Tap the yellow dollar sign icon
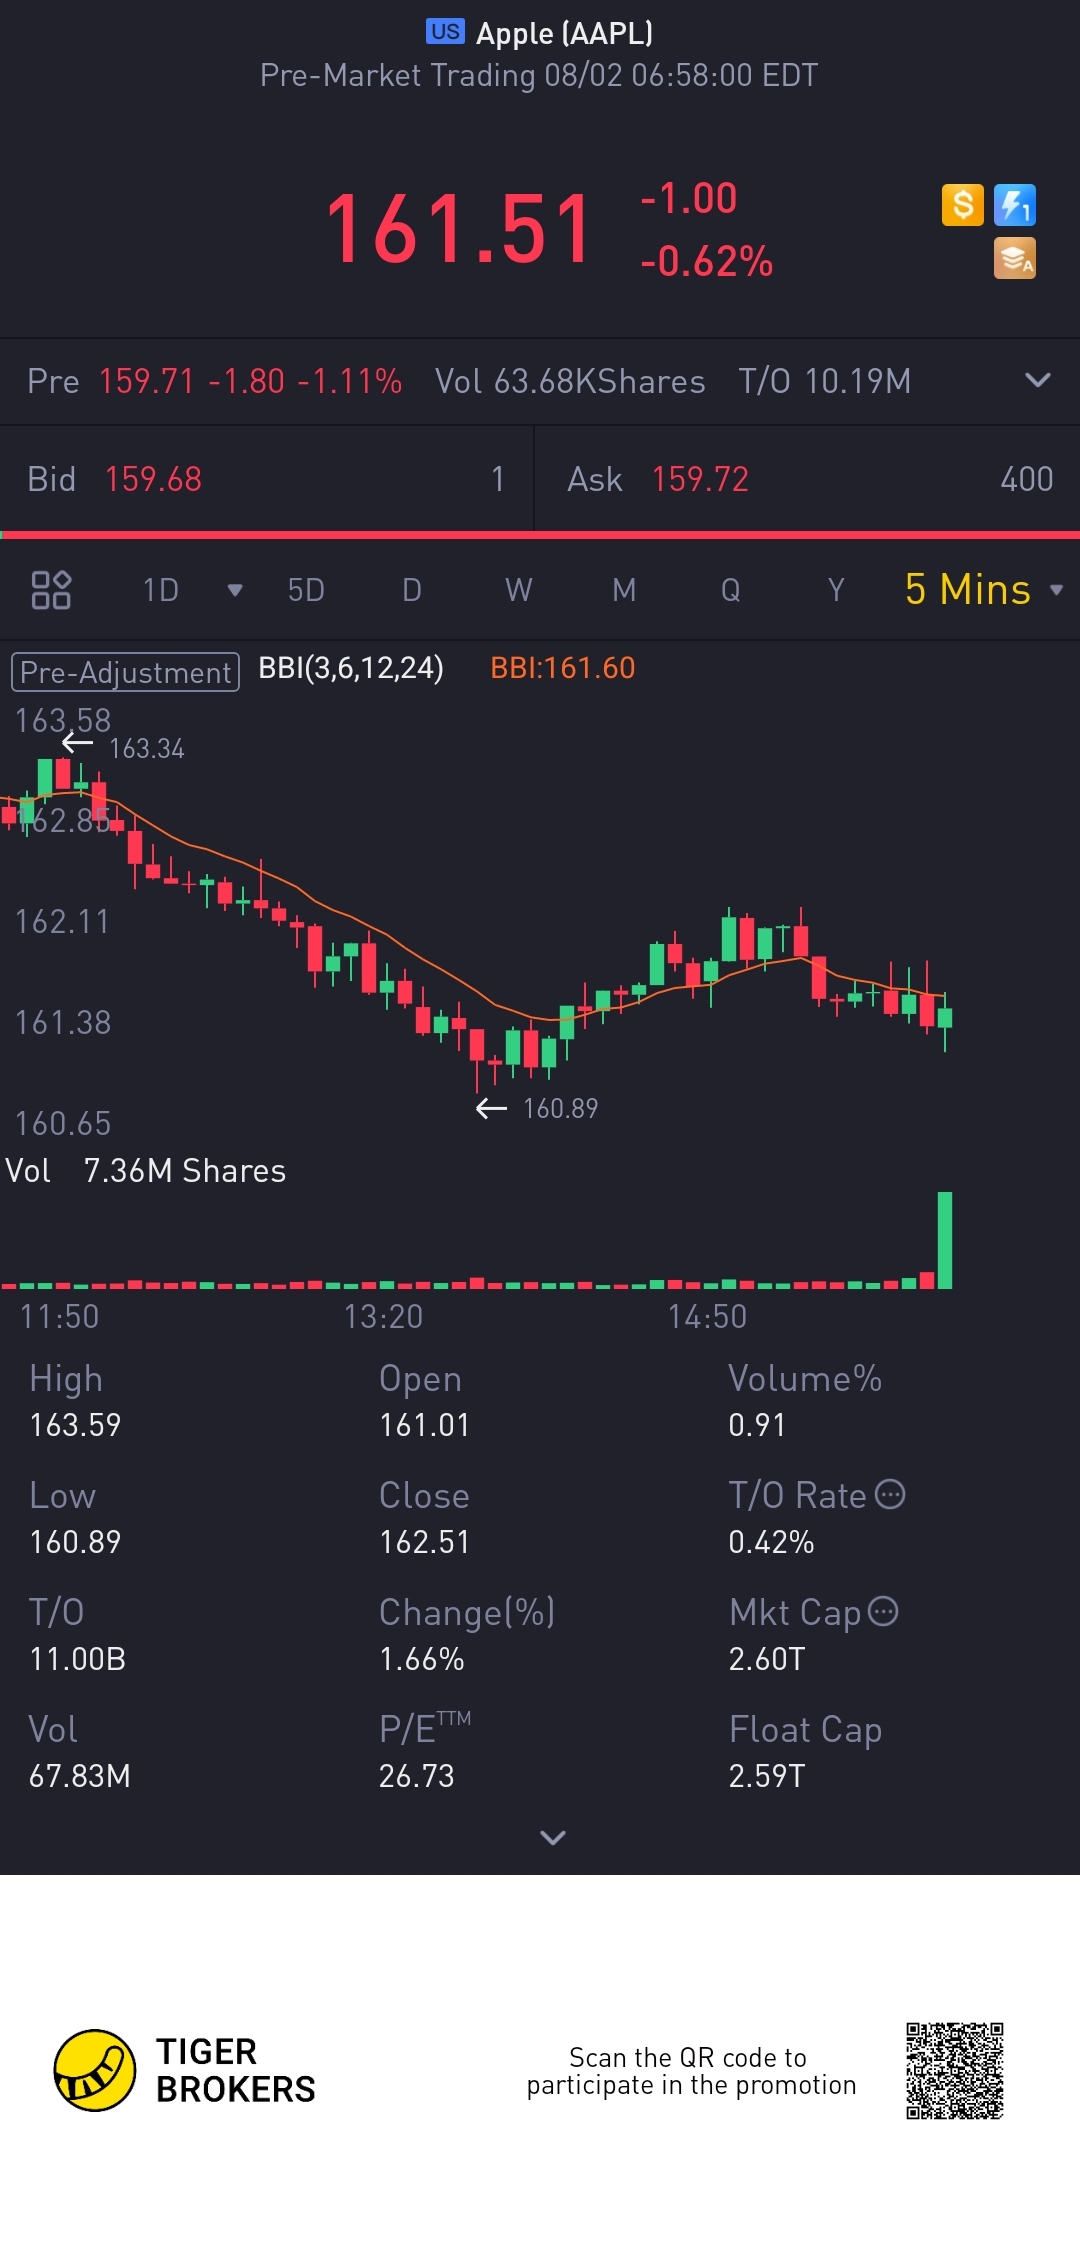The height and width of the screenshot is (2267, 1080). [x=962, y=205]
